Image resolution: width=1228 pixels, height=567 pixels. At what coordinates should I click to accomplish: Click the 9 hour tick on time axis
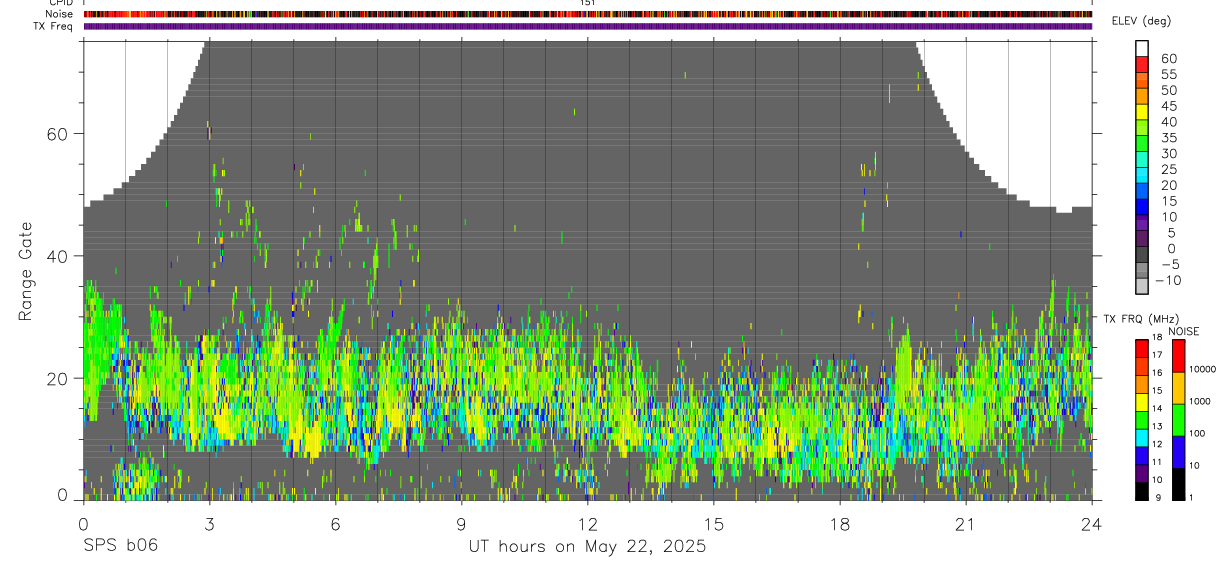pyautogui.click(x=462, y=523)
